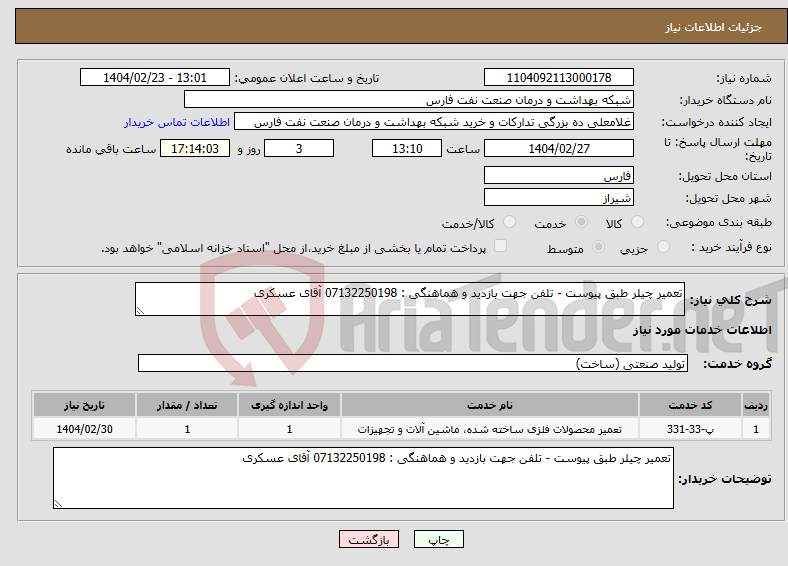Click service code cell پ-33-331
Image resolution: width=788 pixels, height=566 pixels.
coord(690,429)
